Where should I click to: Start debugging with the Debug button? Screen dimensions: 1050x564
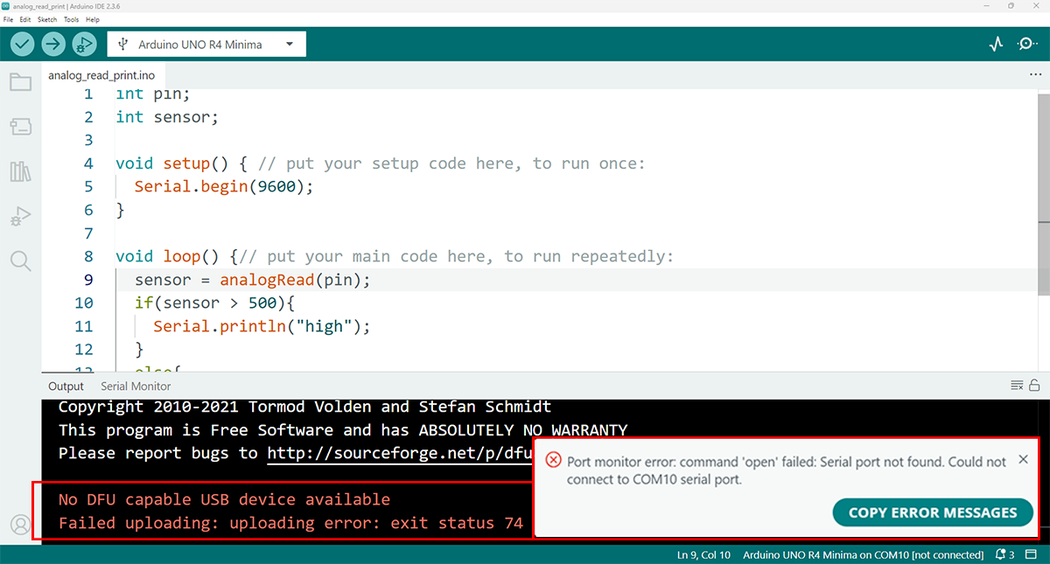click(84, 44)
